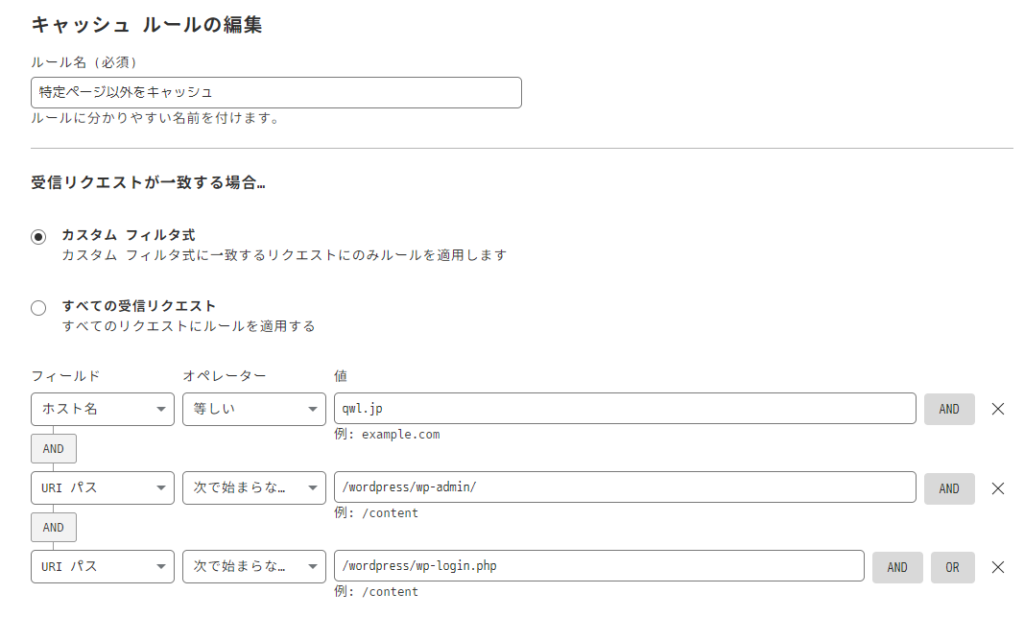The height and width of the screenshot is (617, 1024).
Task: Choose the すべての受信リクエスト radio option
Action: pyautogui.click(x=39, y=307)
